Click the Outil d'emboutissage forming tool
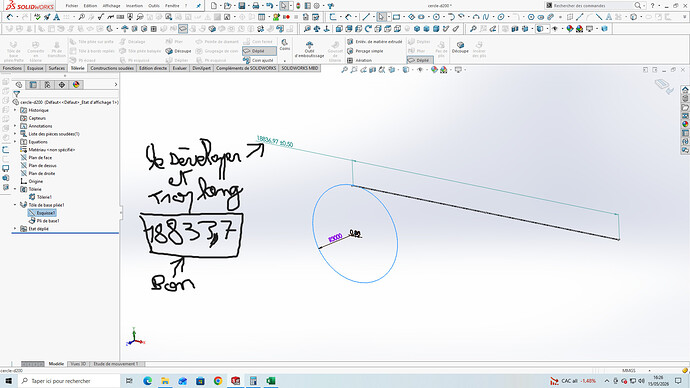This screenshot has width=690, height=388. click(x=309, y=50)
